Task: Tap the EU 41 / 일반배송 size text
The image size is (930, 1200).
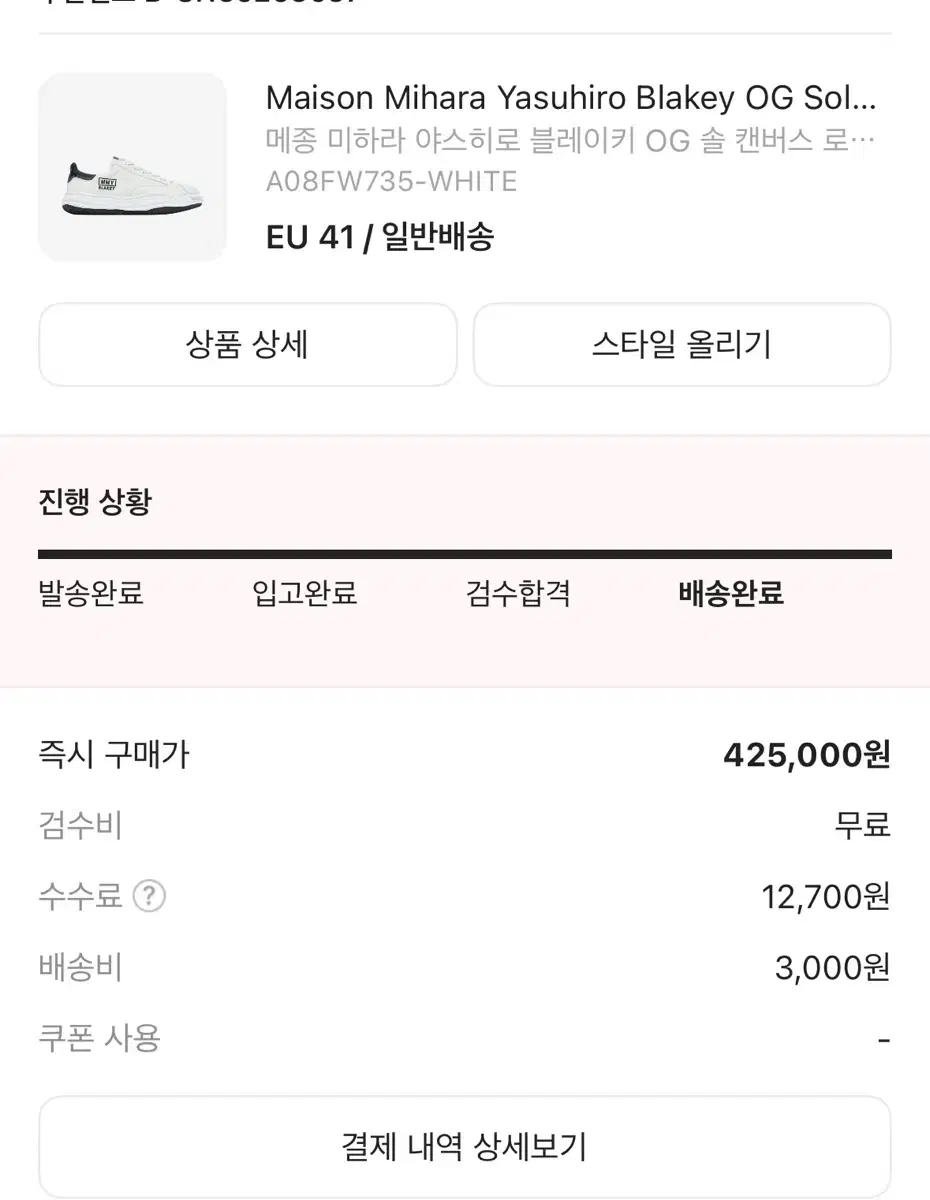Action: coord(380,237)
